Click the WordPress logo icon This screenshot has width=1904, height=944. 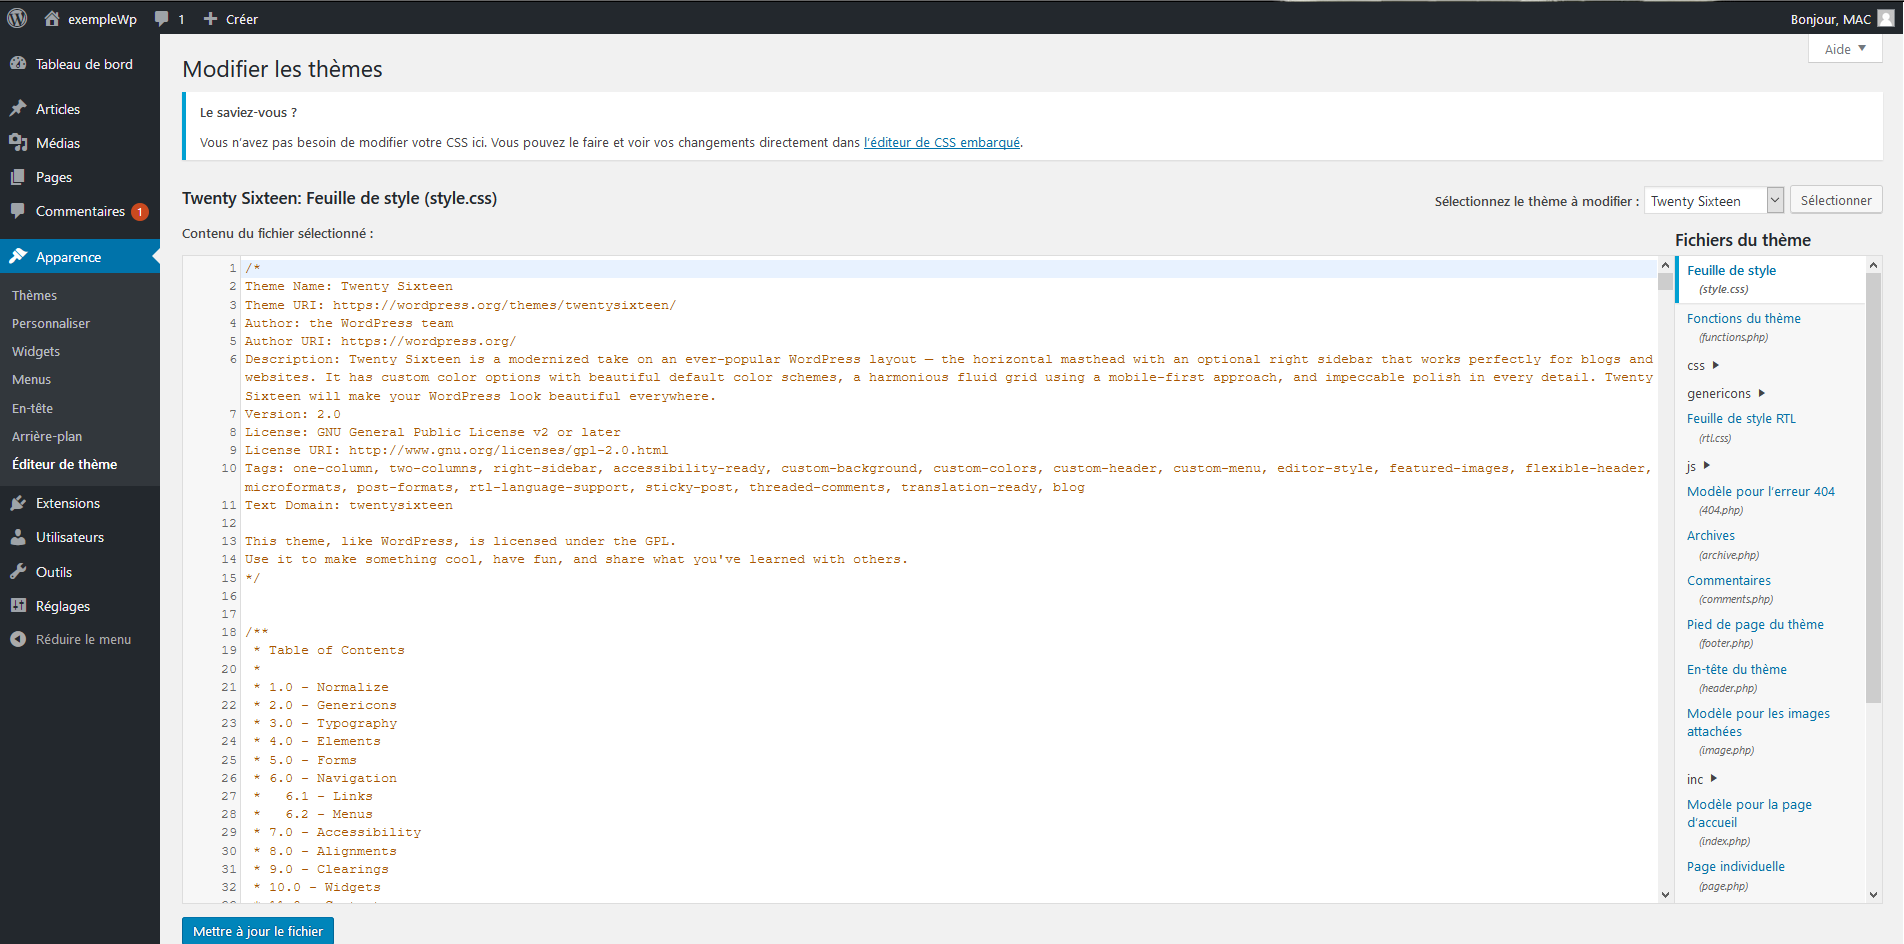17,18
